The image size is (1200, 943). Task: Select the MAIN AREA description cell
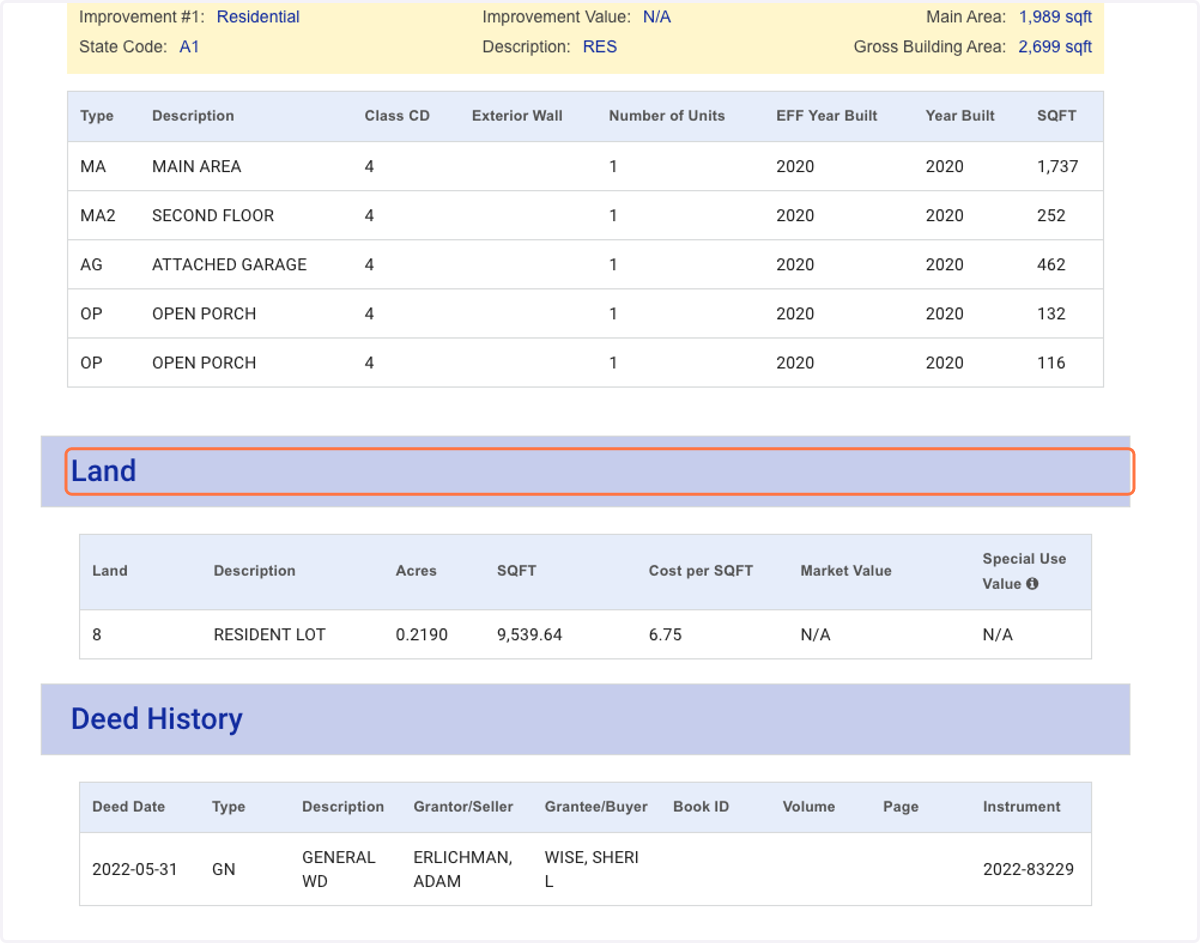click(197, 167)
